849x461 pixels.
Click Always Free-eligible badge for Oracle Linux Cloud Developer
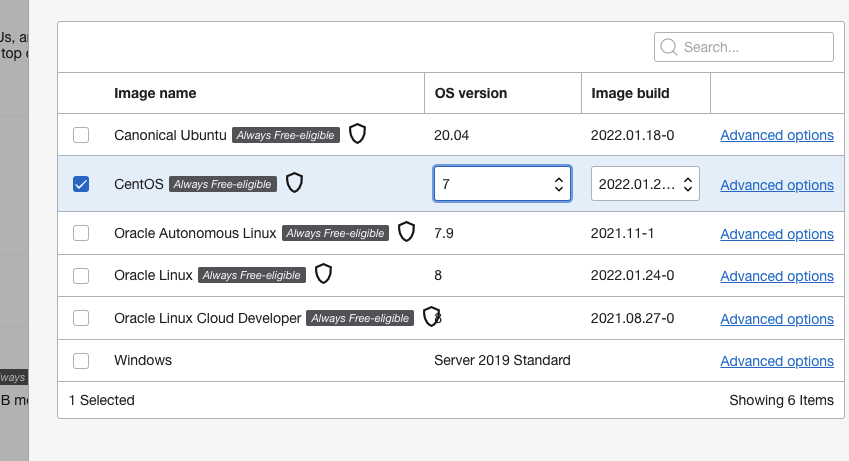[360, 318]
